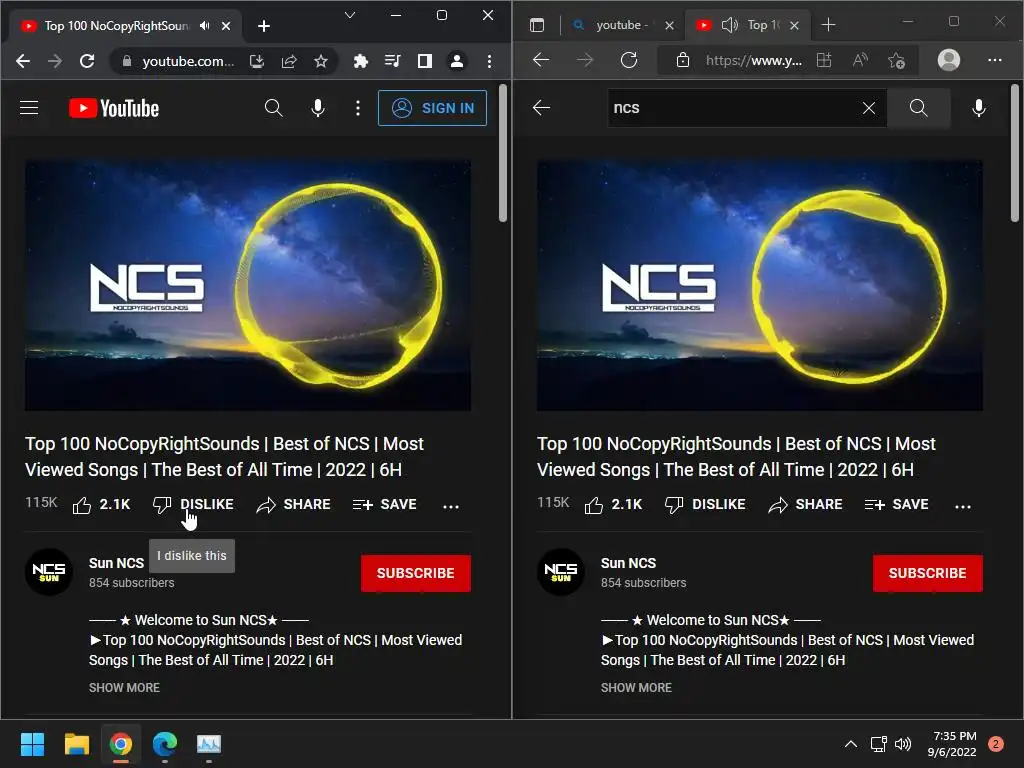The width and height of the screenshot is (1024, 768).
Task: Add page to favorites in Edge
Action: [x=896, y=61]
